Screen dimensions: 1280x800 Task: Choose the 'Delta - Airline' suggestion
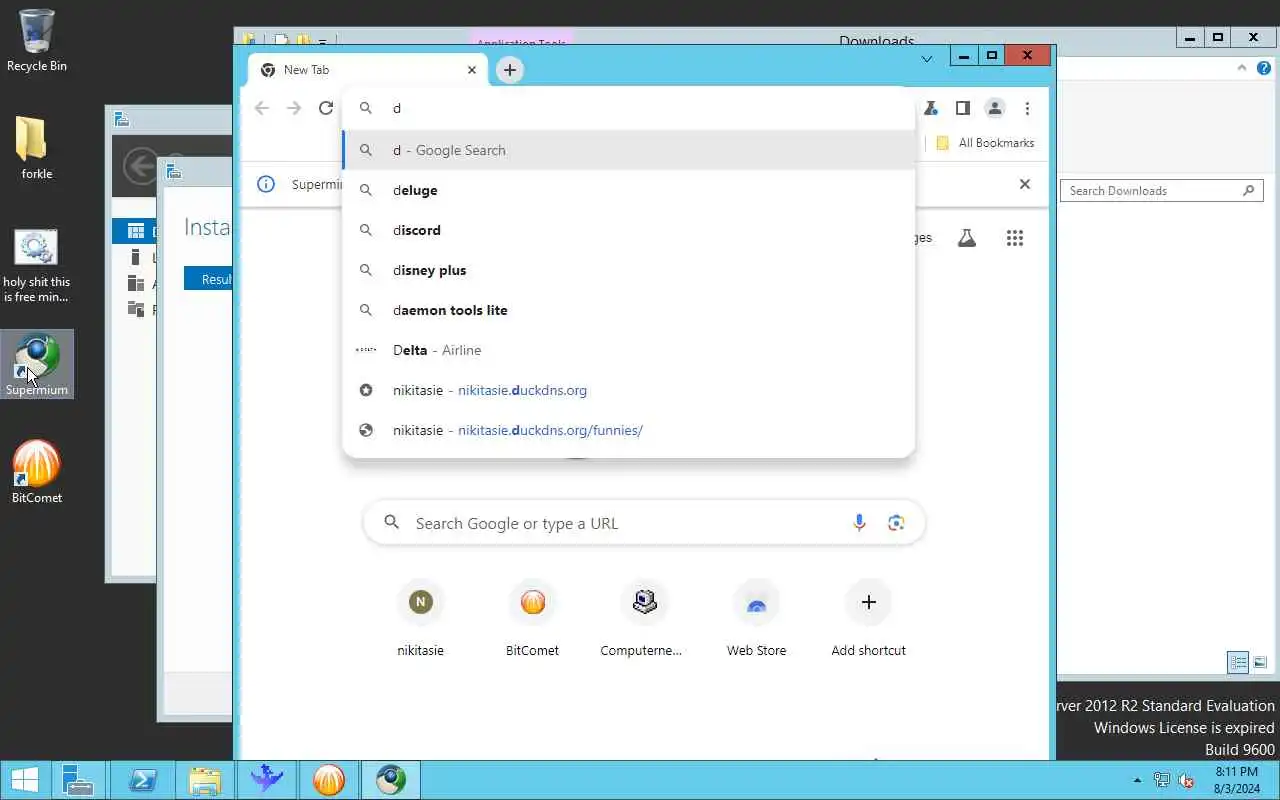[628, 350]
